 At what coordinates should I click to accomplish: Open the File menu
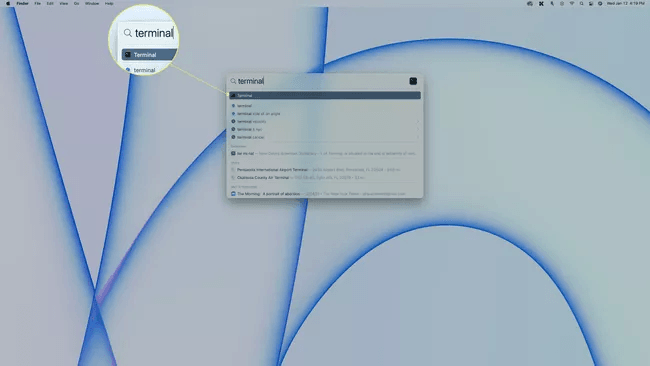[37, 3]
